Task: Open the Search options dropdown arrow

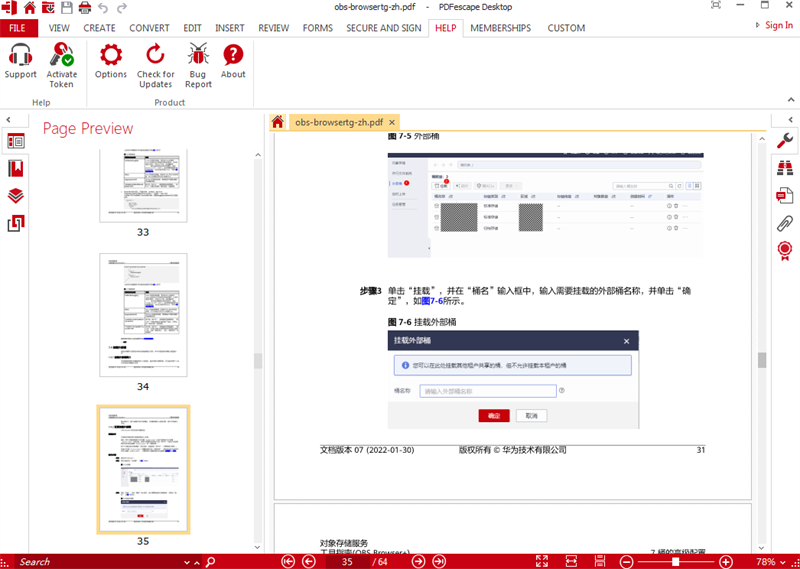Action: pyautogui.click(x=186, y=562)
